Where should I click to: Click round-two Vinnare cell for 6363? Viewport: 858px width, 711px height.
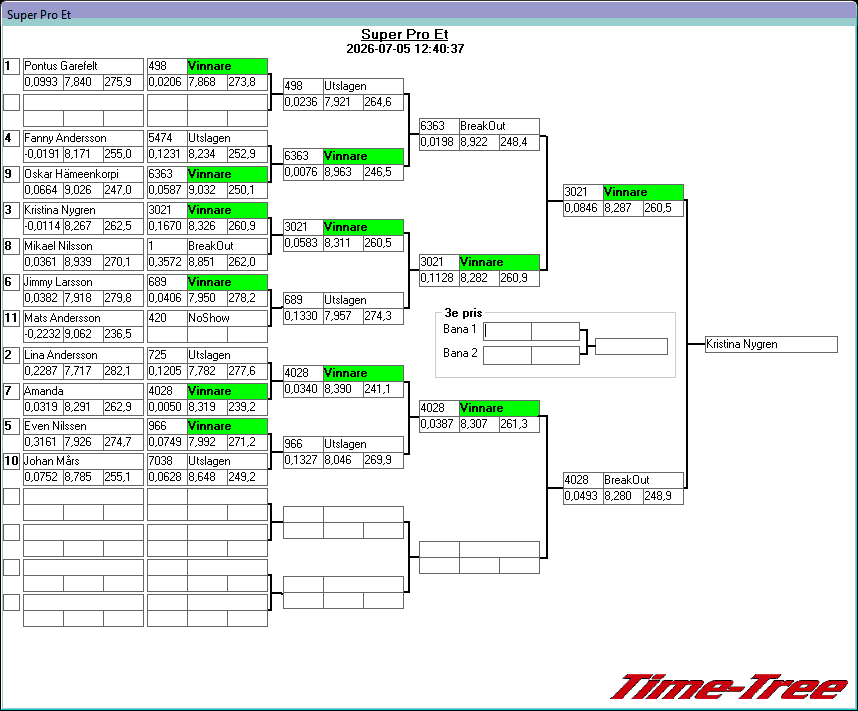[x=363, y=157]
